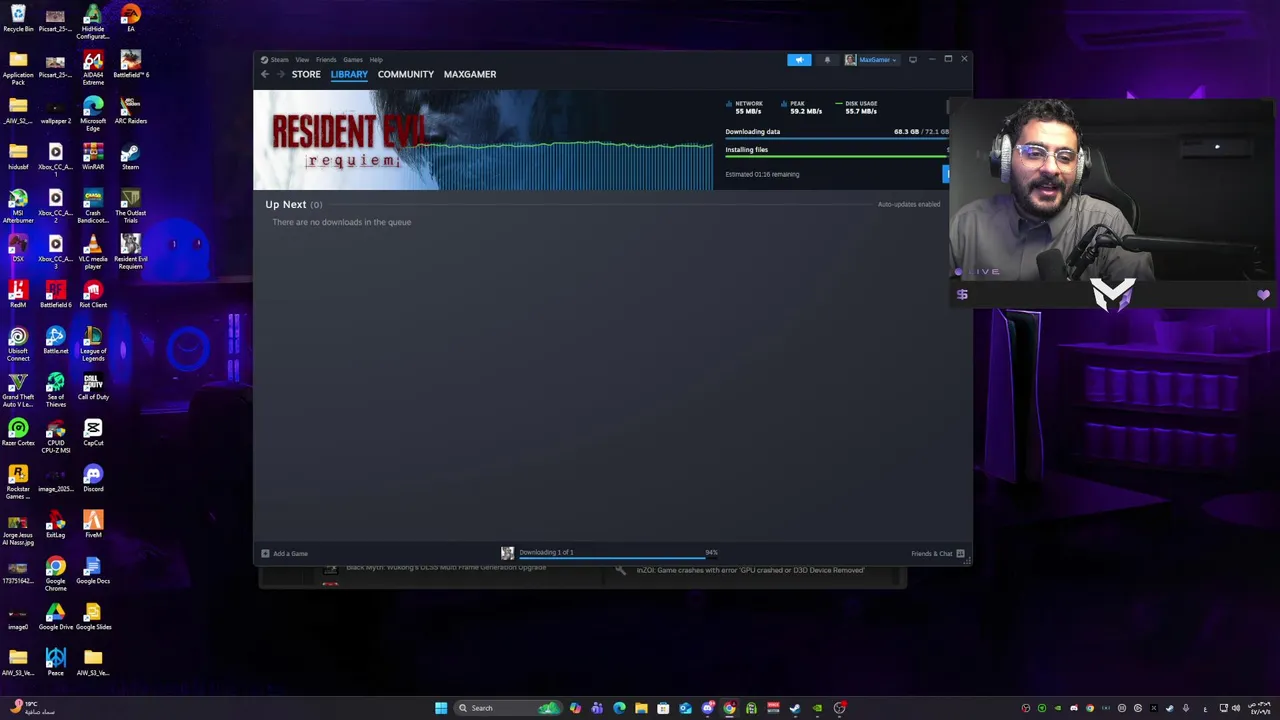
Task: Click the taskbar microphone tray icon
Action: (x=1186, y=708)
